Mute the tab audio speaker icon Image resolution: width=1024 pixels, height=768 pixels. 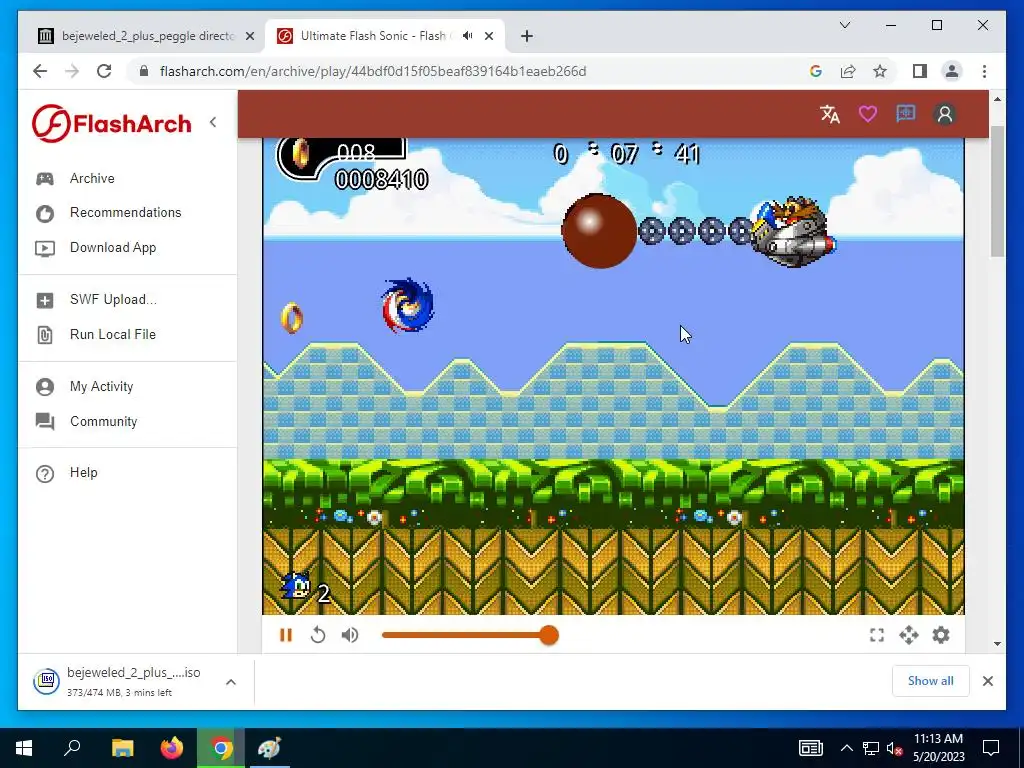click(468, 36)
